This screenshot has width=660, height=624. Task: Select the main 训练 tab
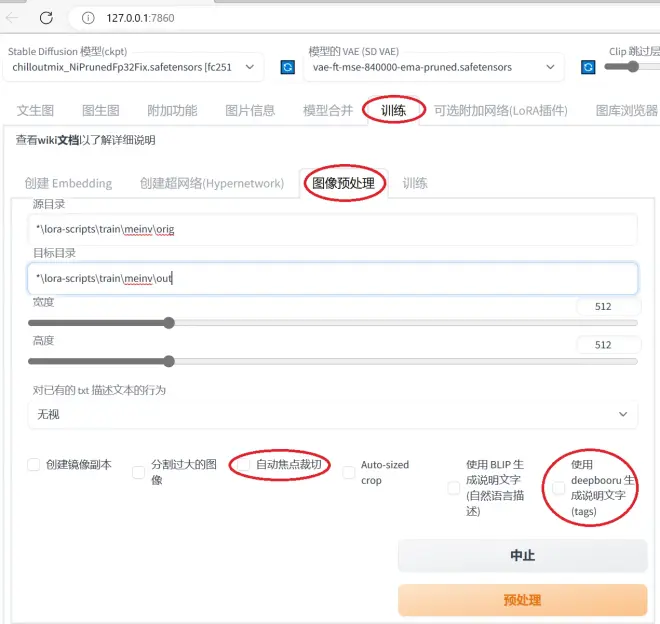pyautogui.click(x=394, y=110)
